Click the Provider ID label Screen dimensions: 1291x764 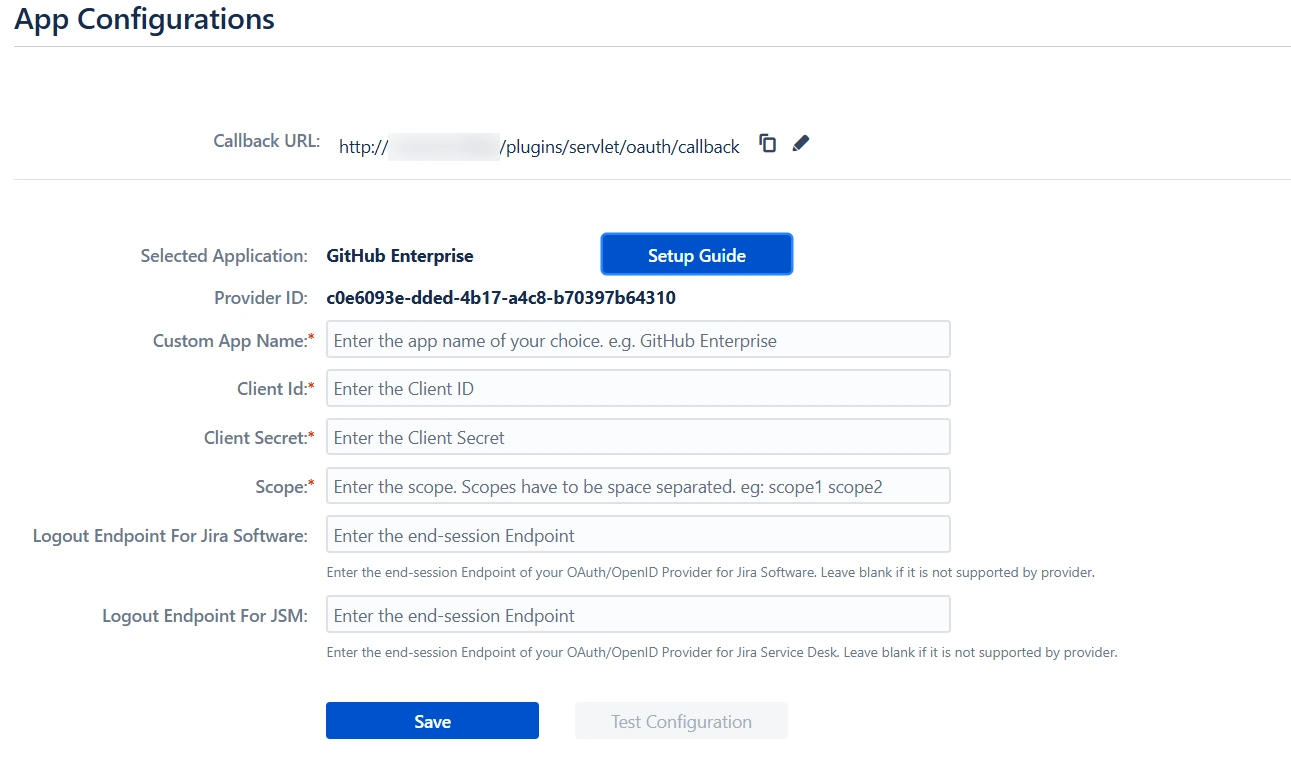coord(261,298)
